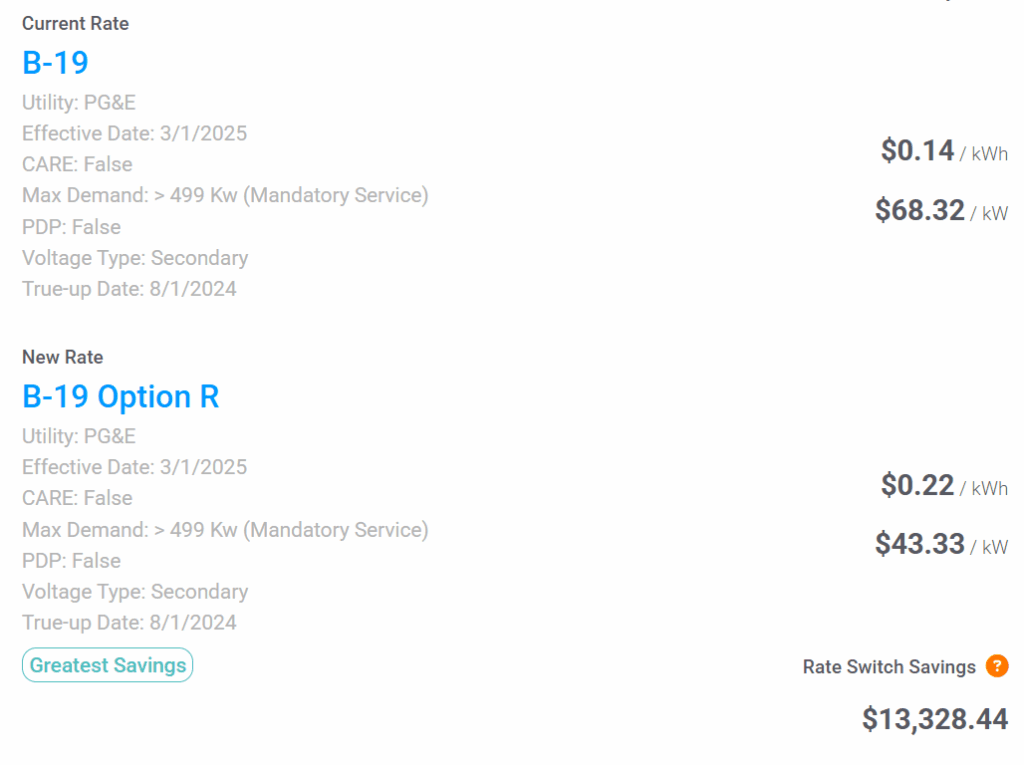
Task: Click the New Rate heading
Action: (63, 357)
